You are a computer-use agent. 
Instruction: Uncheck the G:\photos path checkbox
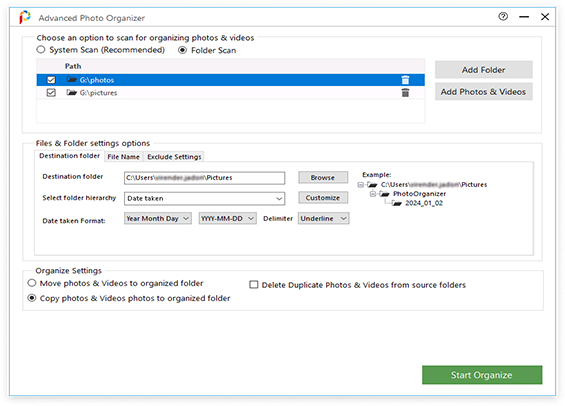click(51, 80)
